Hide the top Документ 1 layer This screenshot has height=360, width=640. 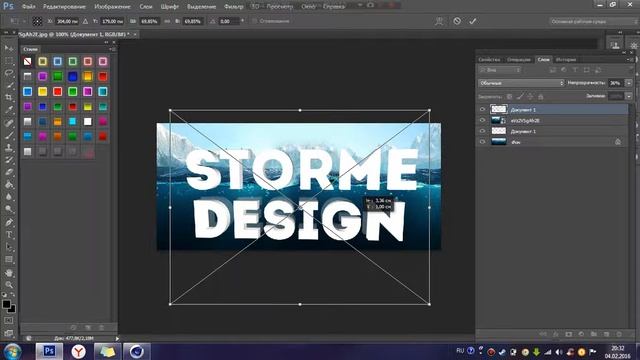pos(482,109)
